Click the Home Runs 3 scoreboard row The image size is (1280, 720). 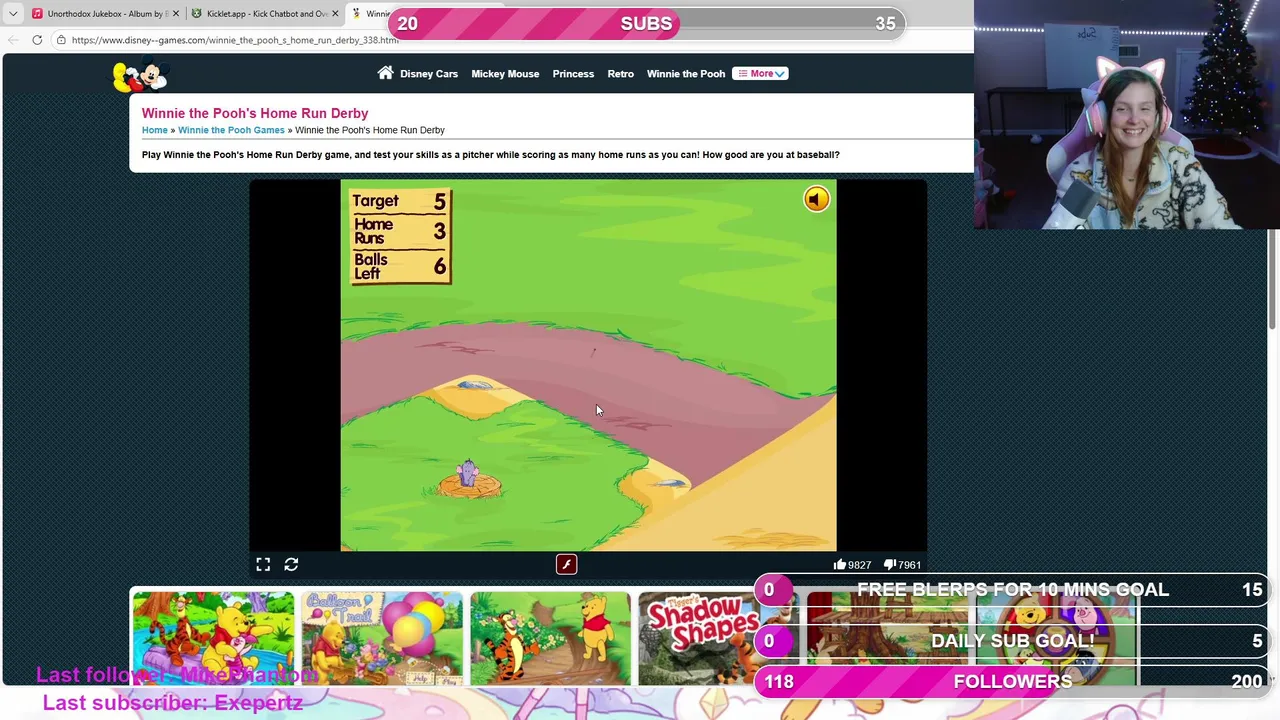(400, 232)
